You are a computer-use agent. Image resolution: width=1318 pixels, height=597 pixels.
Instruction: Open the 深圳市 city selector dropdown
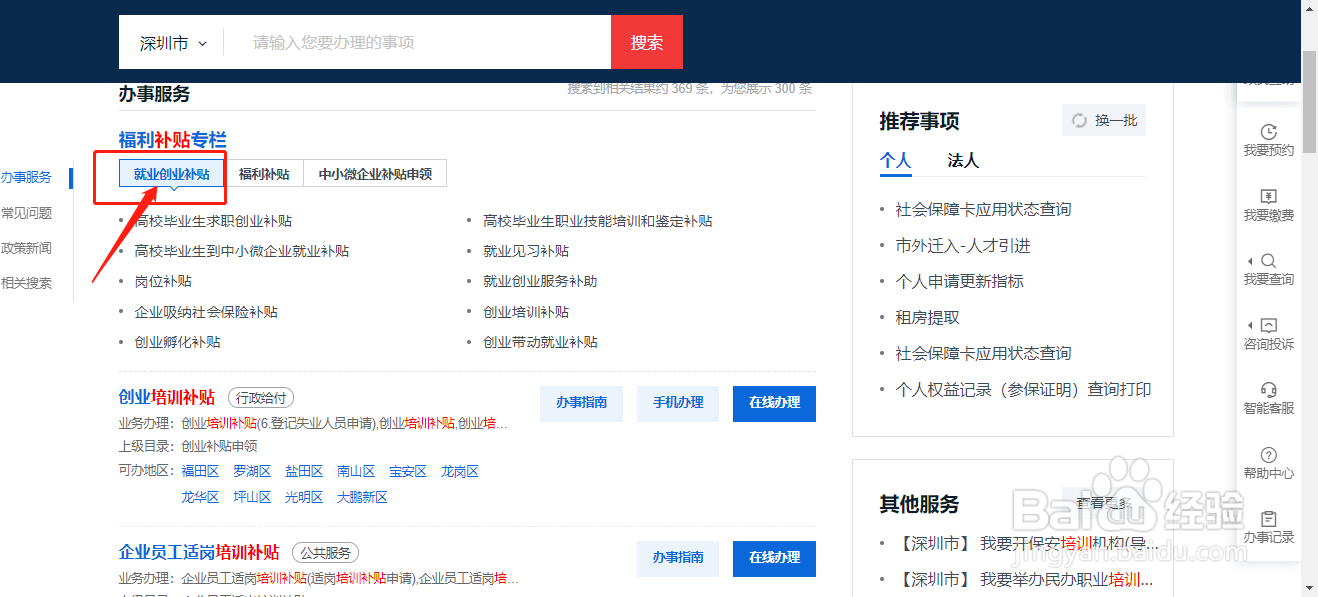pyautogui.click(x=171, y=42)
